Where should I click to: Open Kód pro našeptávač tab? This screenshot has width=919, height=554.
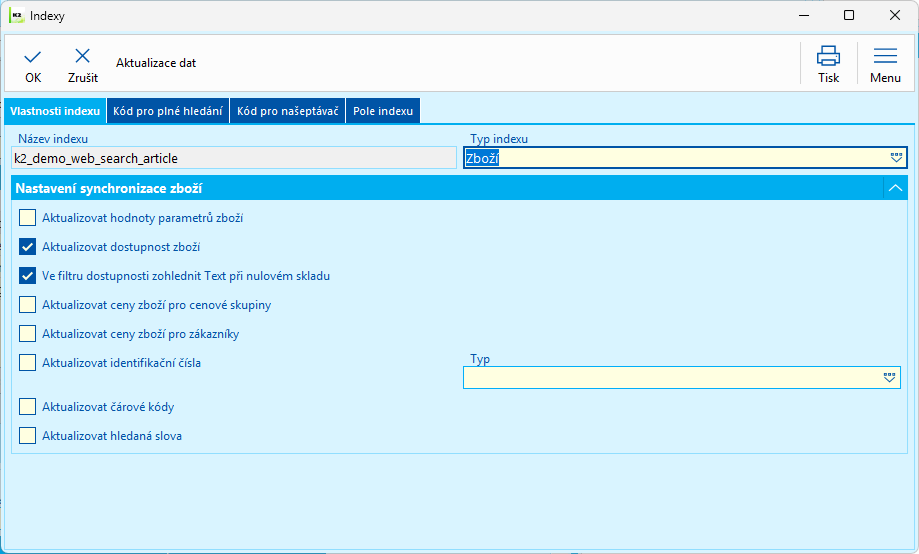[288, 111]
